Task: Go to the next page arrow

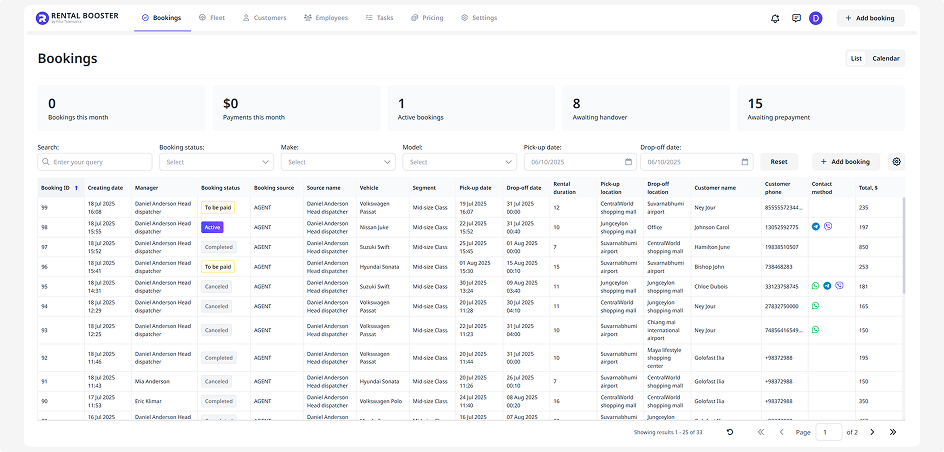Action: point(872,432)
